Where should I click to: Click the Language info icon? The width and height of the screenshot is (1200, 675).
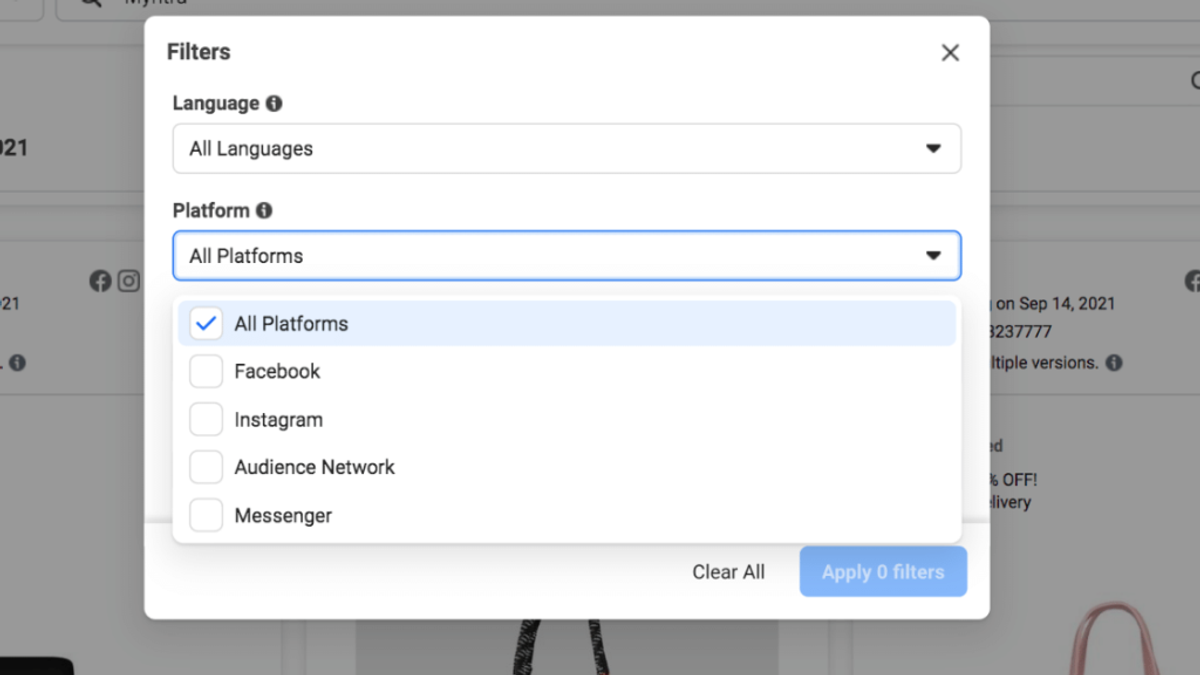275,103
